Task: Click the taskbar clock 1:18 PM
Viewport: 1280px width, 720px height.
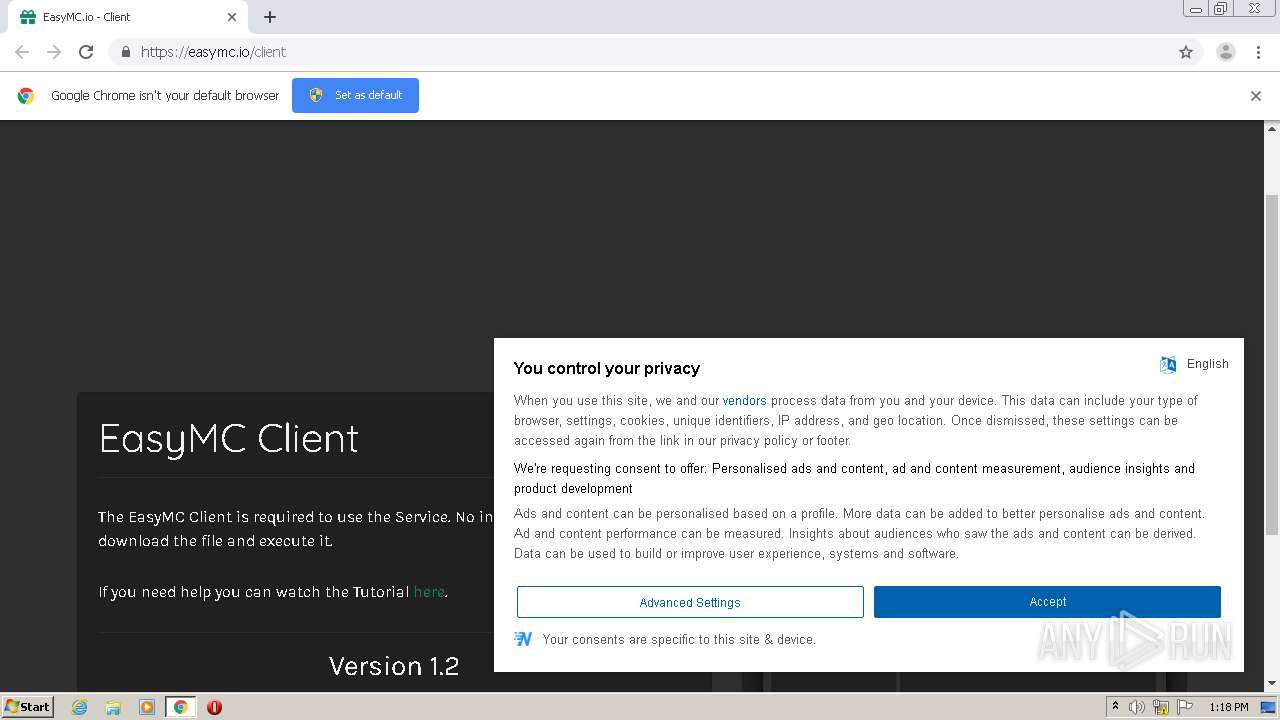Action: point(1228,707)
